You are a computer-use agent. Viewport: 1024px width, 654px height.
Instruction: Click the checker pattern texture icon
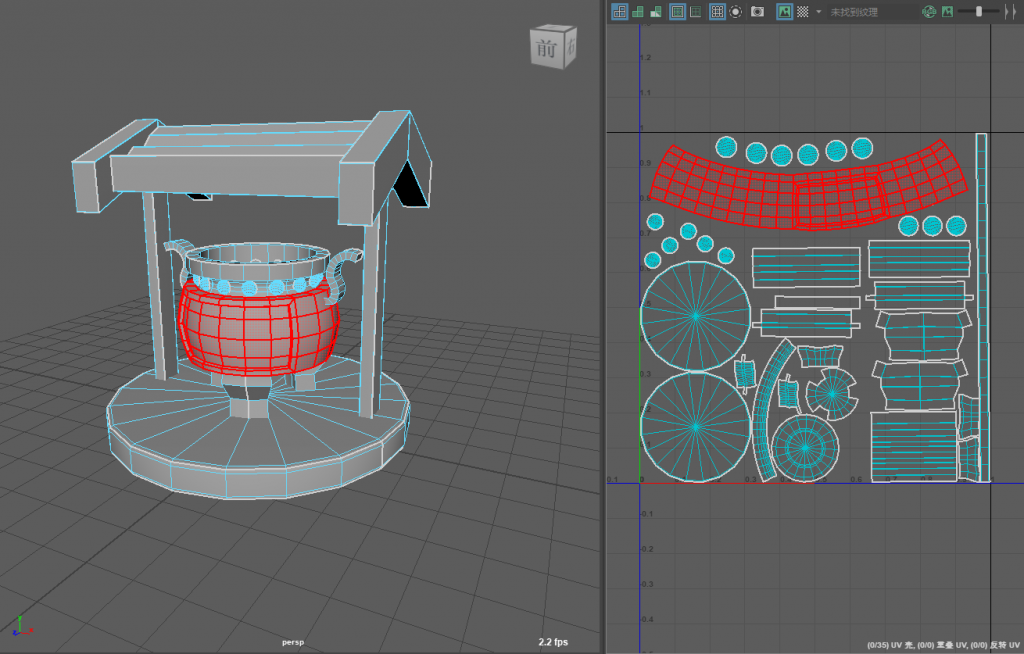[x=803, y=11]
